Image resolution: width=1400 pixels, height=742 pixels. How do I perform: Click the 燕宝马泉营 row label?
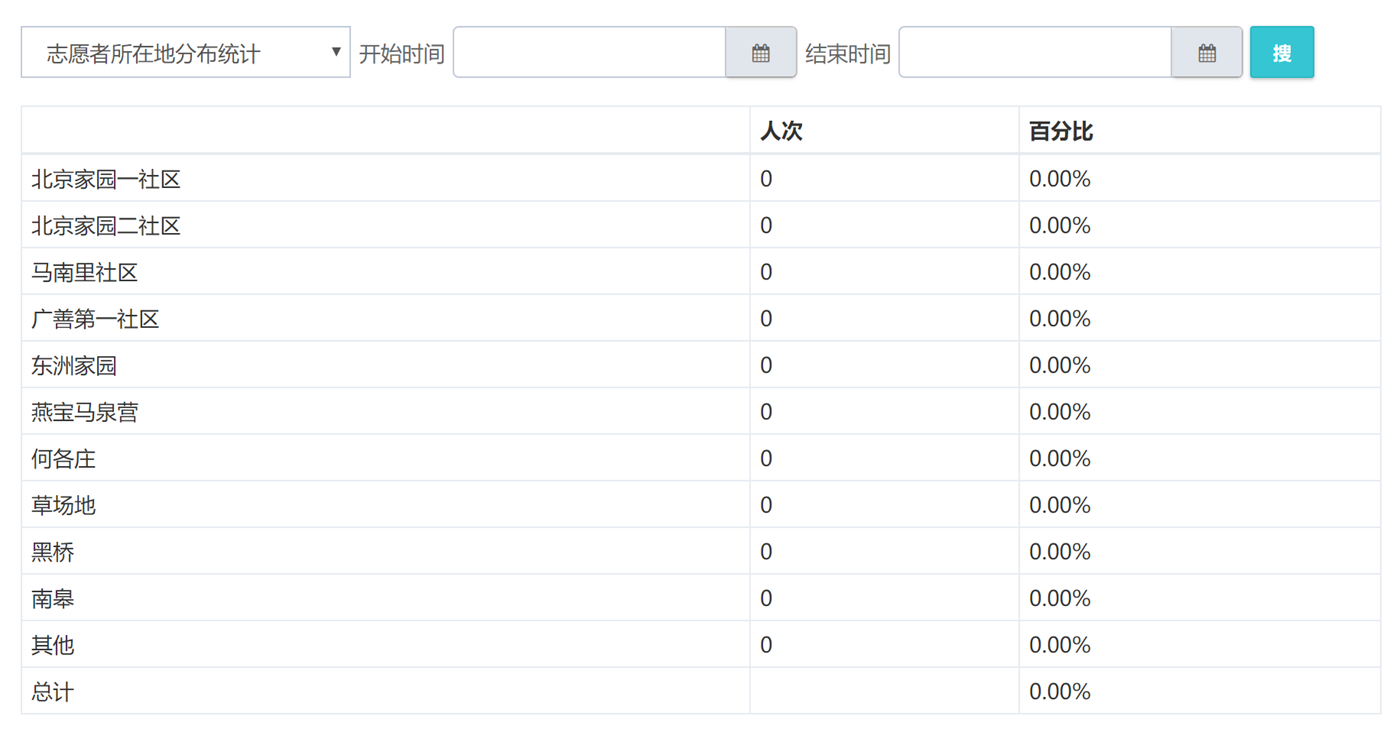point(85,413)
